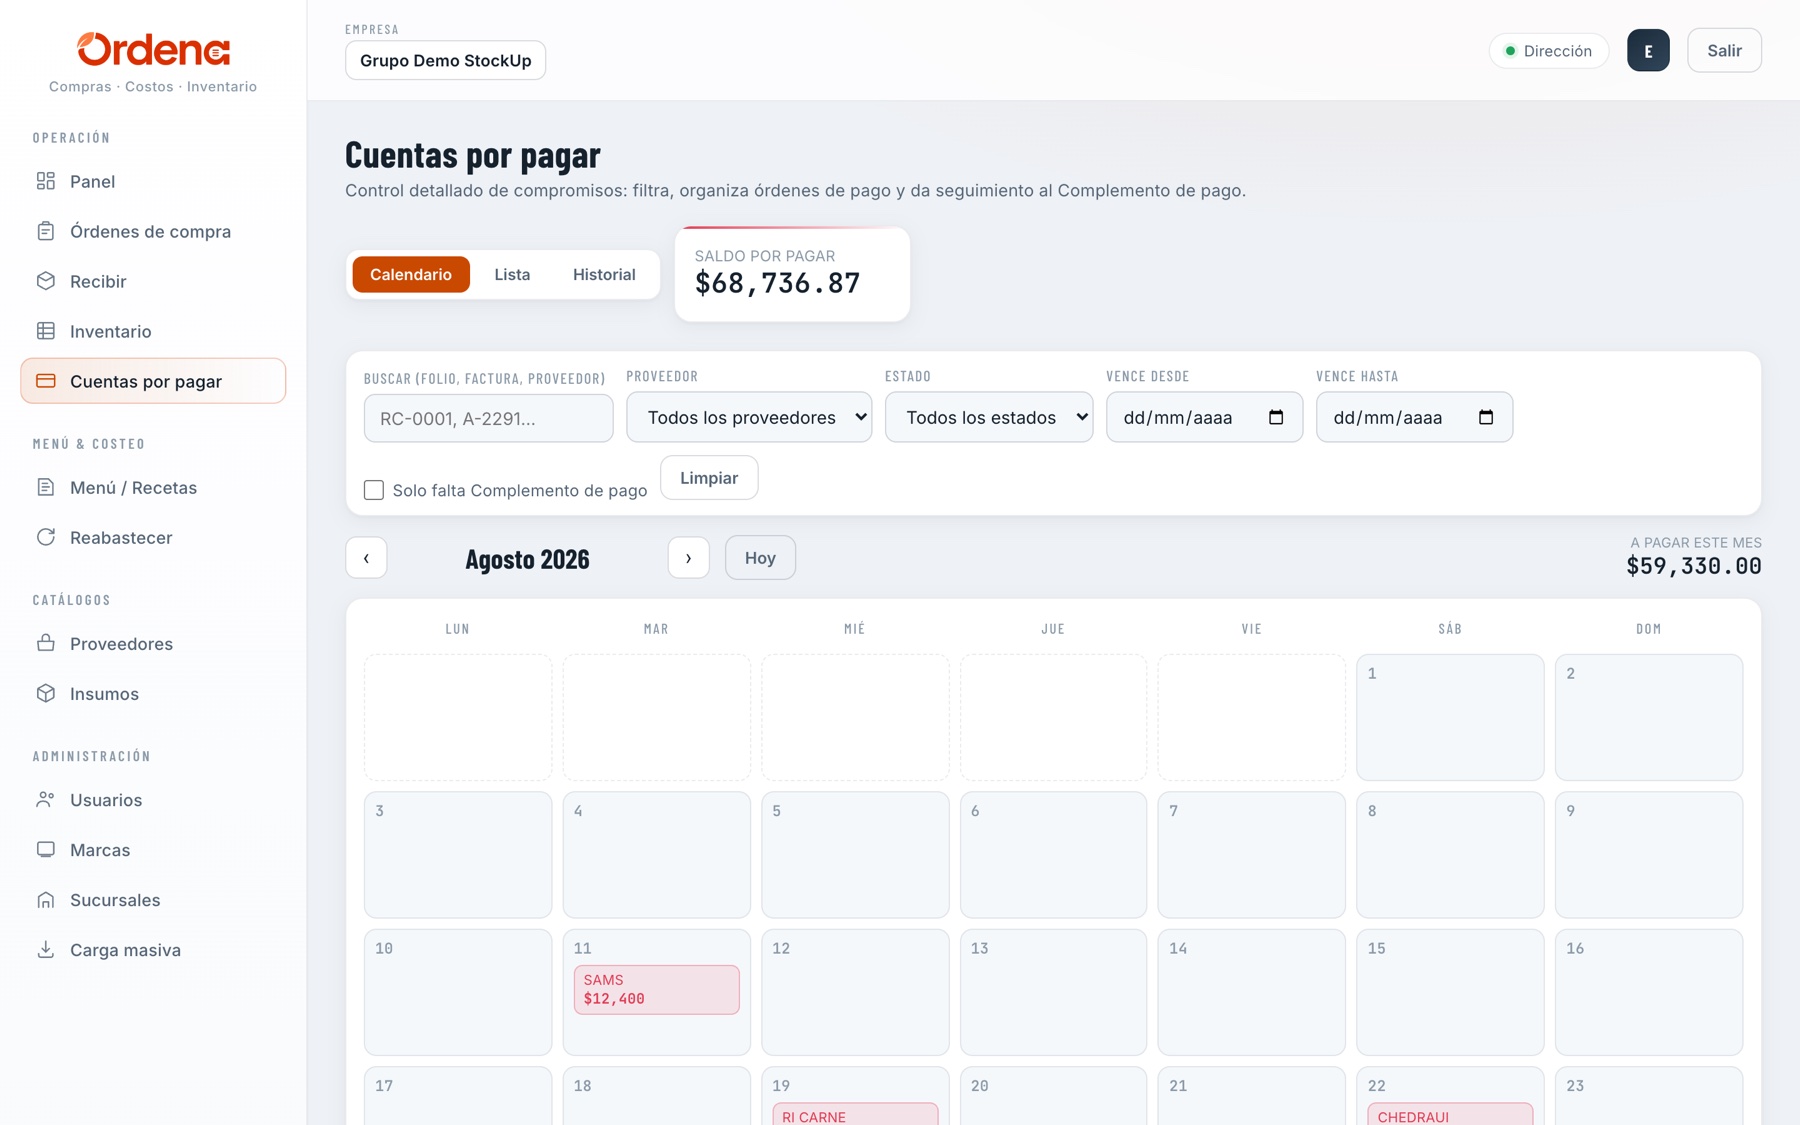
Task: Open Marcas menu item
Action: click(153, 849)
